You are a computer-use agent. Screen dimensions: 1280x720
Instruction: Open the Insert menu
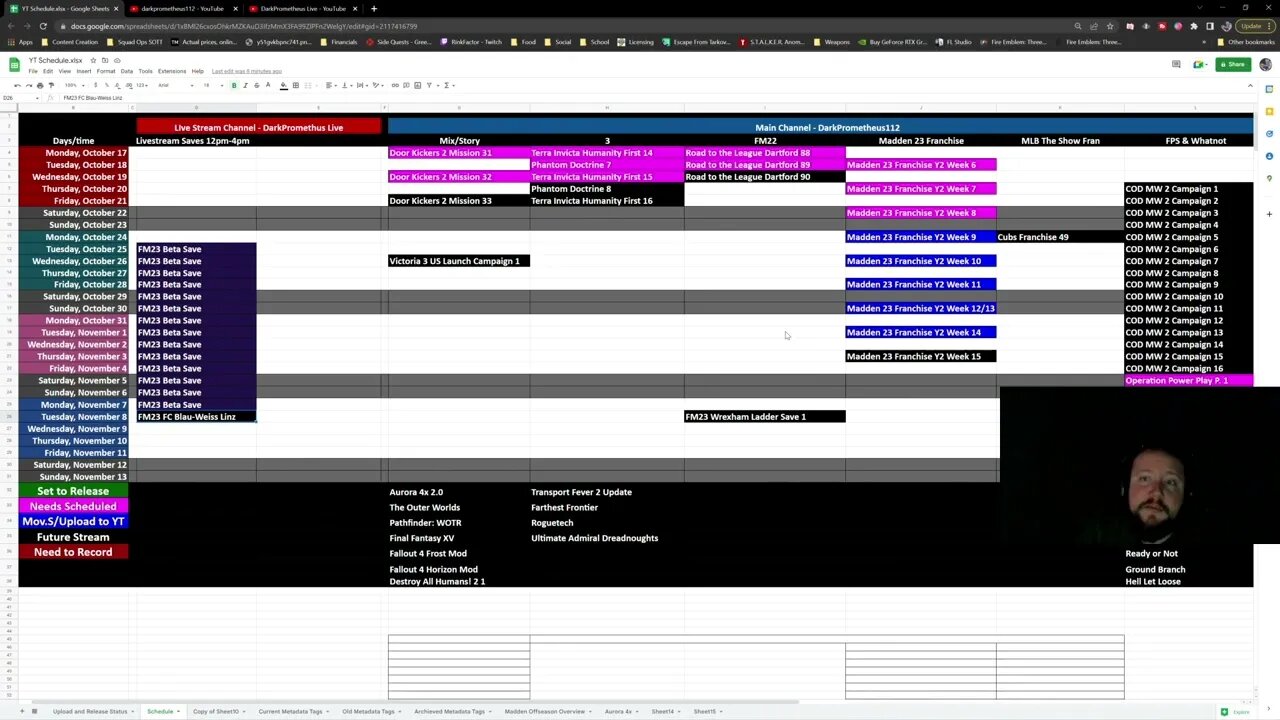(x=84, y=71)
